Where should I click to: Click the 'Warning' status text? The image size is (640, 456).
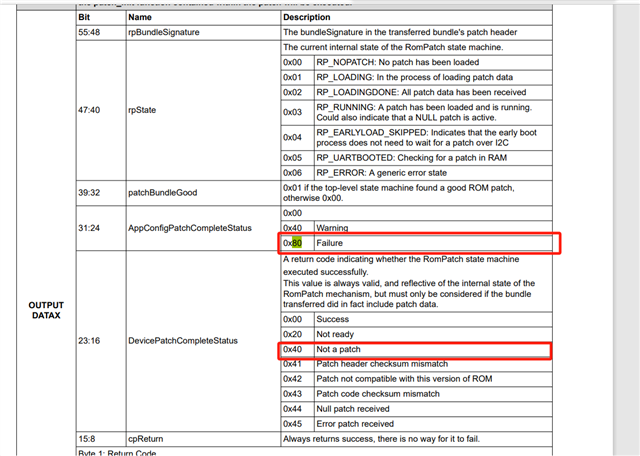click(x=332, y=228)
